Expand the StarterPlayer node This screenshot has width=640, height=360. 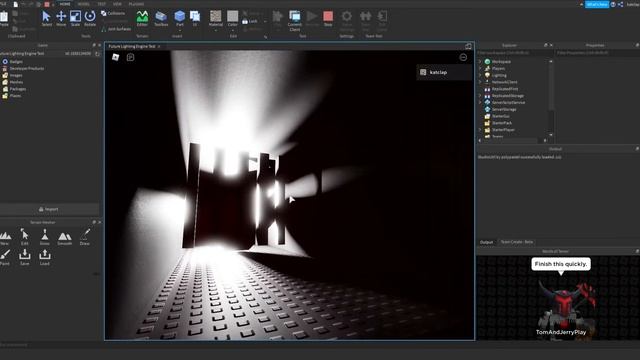[480, 130]
